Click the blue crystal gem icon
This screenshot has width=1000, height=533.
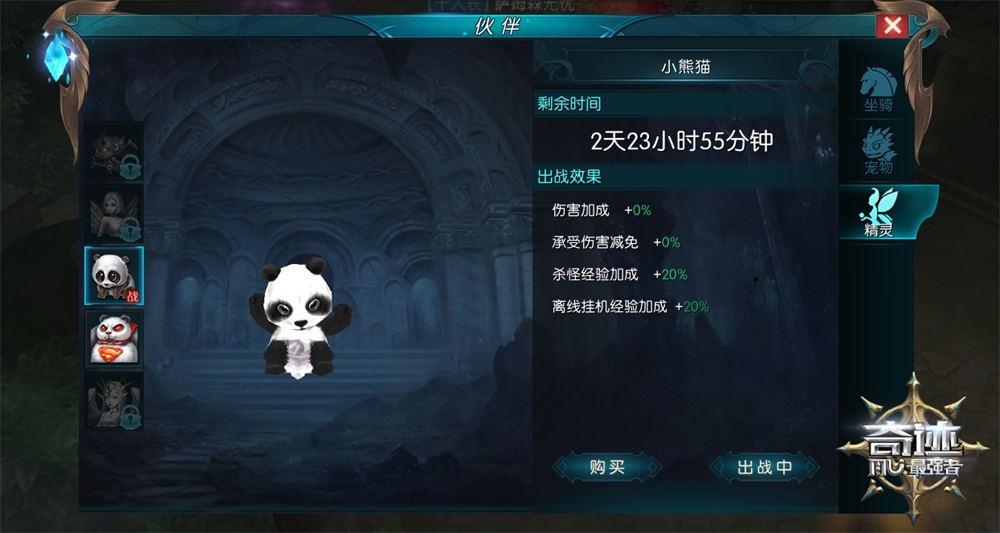pos(58,57)
